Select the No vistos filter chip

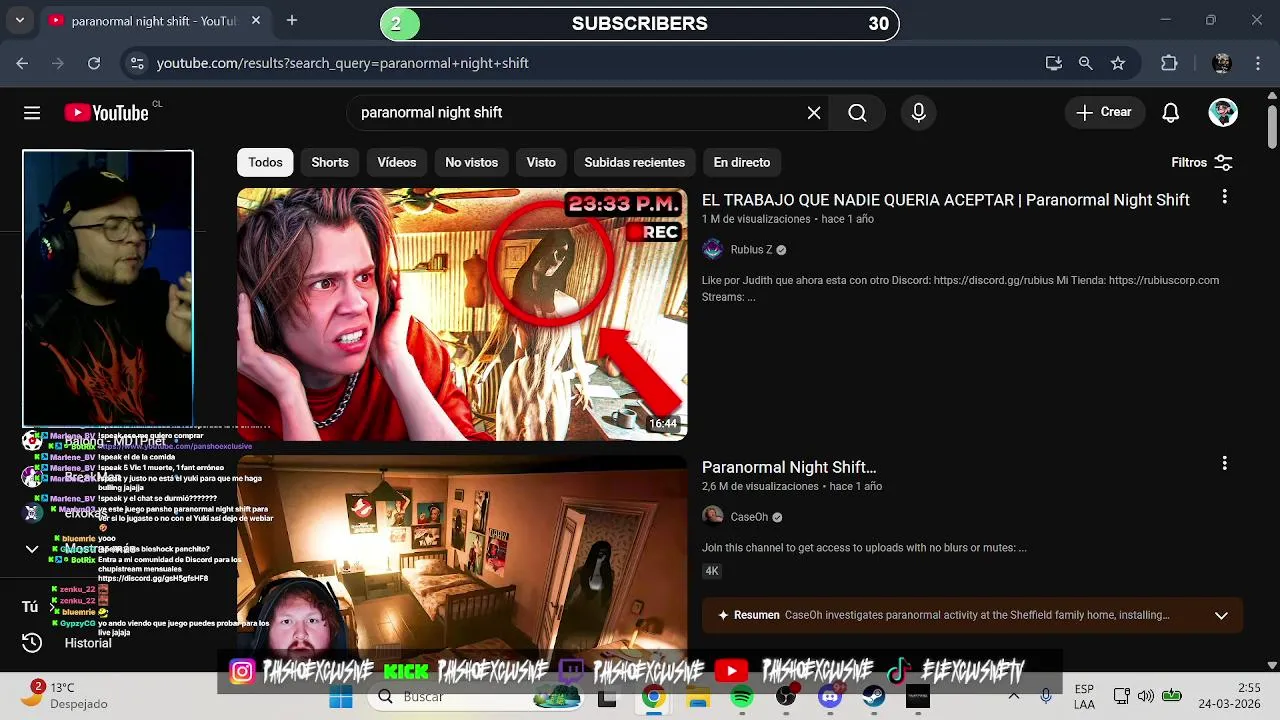(x=471, y=162)
